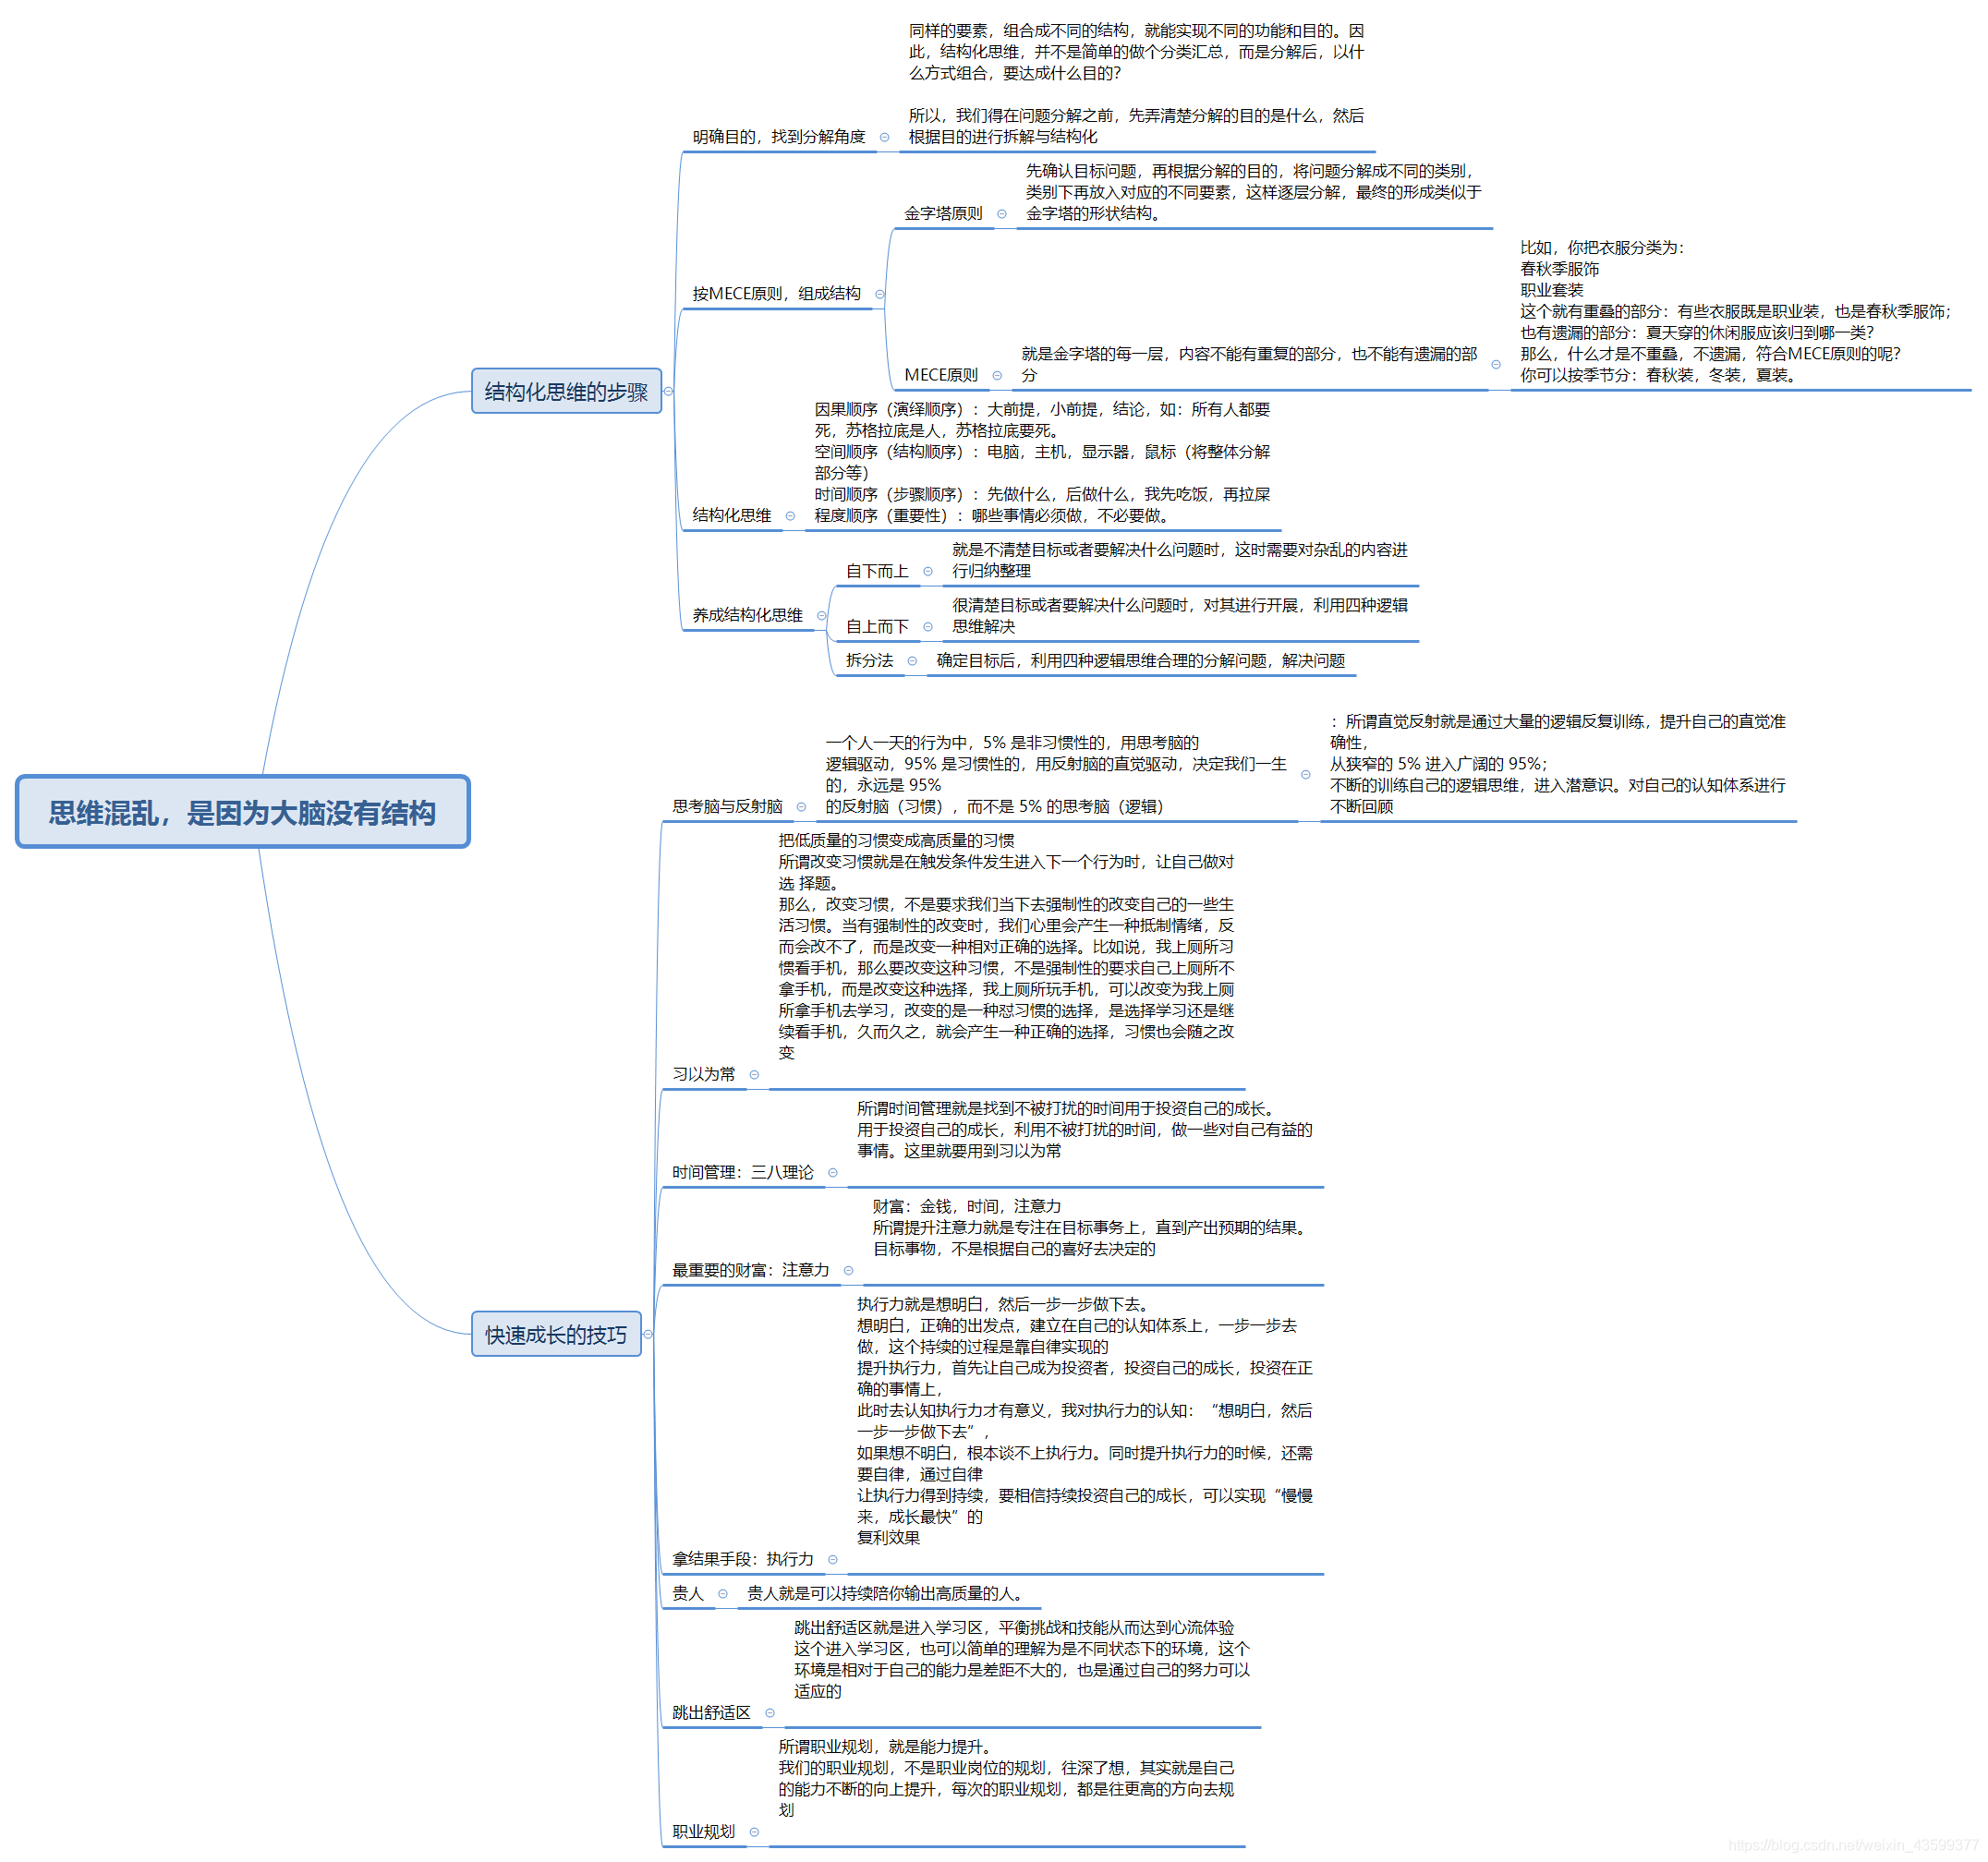Select the 习以为常 label
The image size is (1988, 1862).
703,1075
